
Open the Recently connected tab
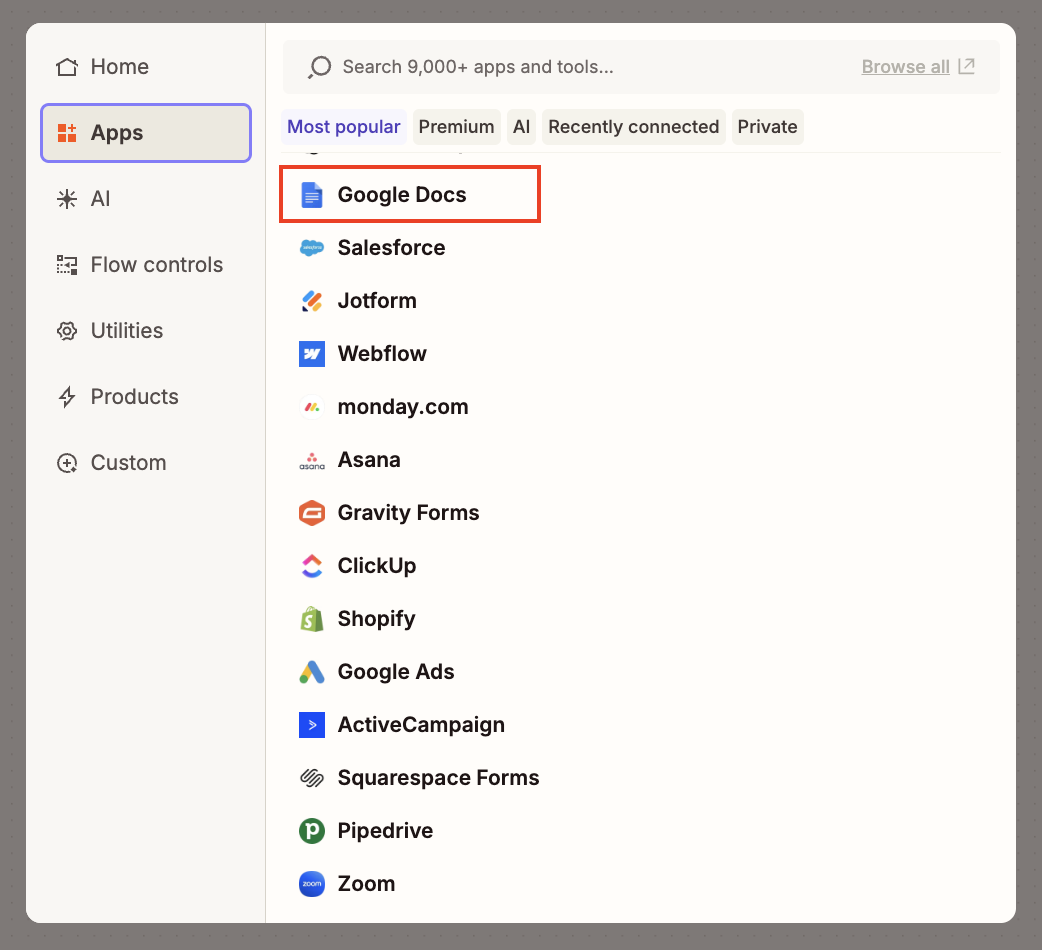click(x=633, y=127)
